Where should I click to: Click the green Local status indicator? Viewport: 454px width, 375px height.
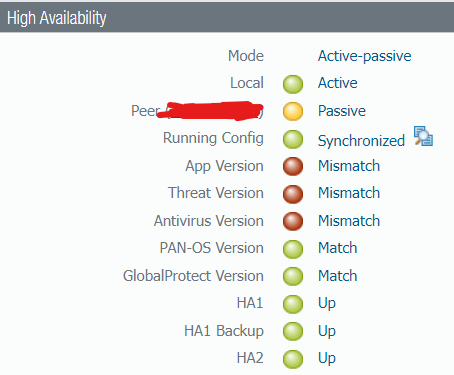tap(293, 84)
